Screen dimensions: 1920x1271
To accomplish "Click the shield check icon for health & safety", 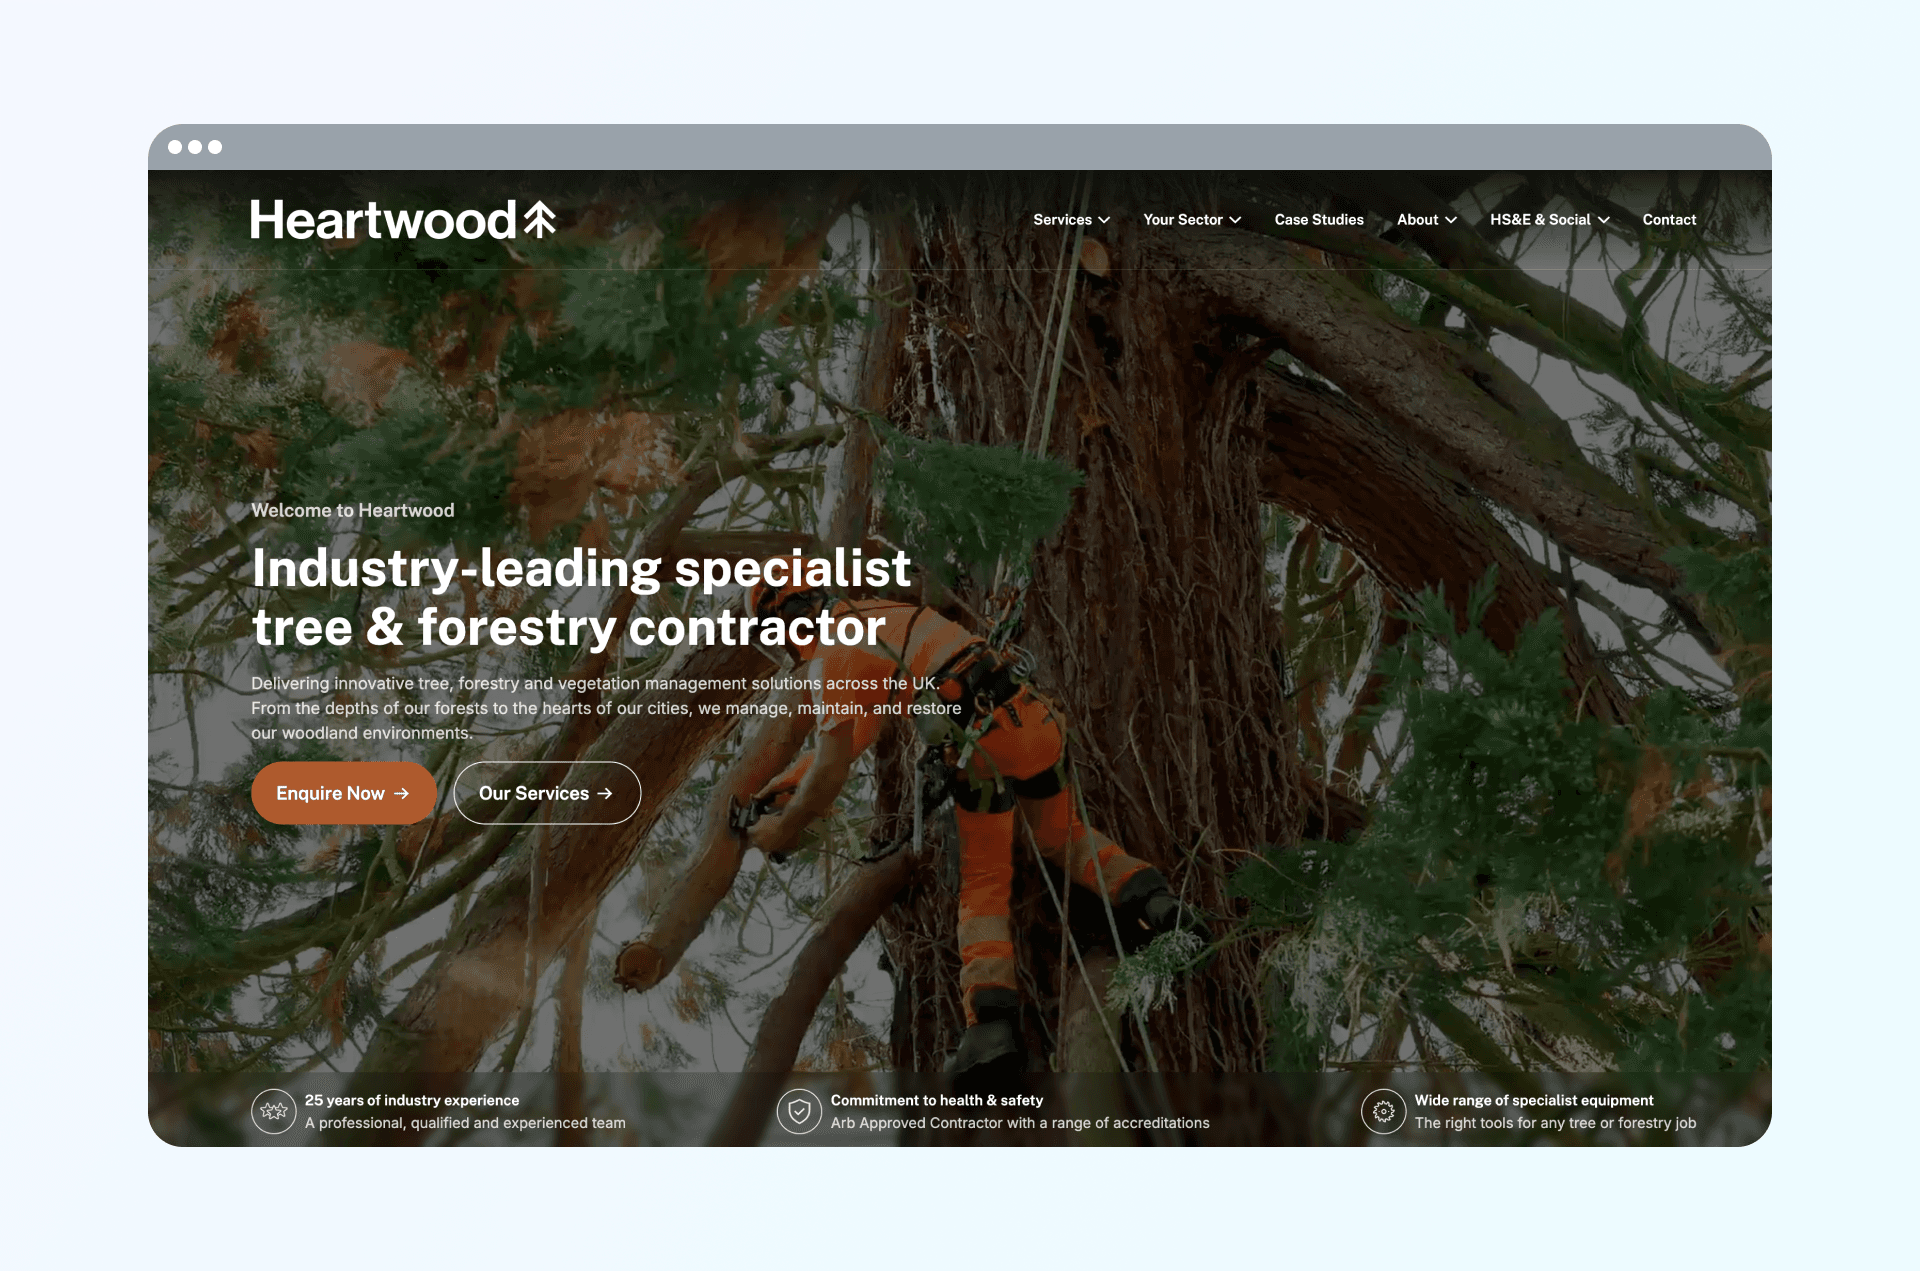I will (x=799, y=1111).
